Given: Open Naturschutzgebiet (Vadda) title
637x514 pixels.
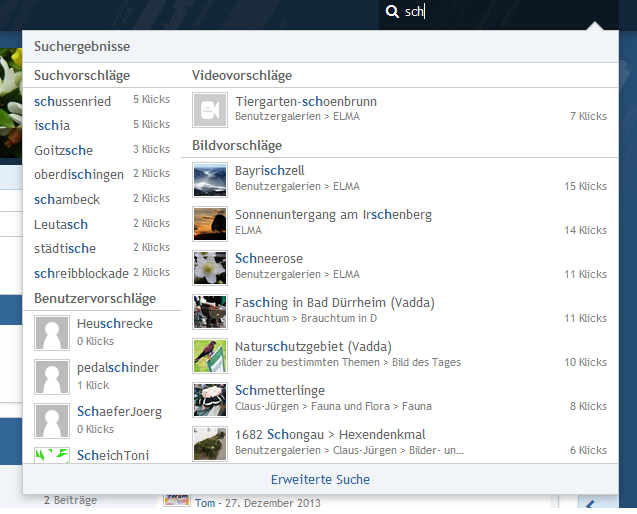Looking at the screenshot, I should [313, 347].
